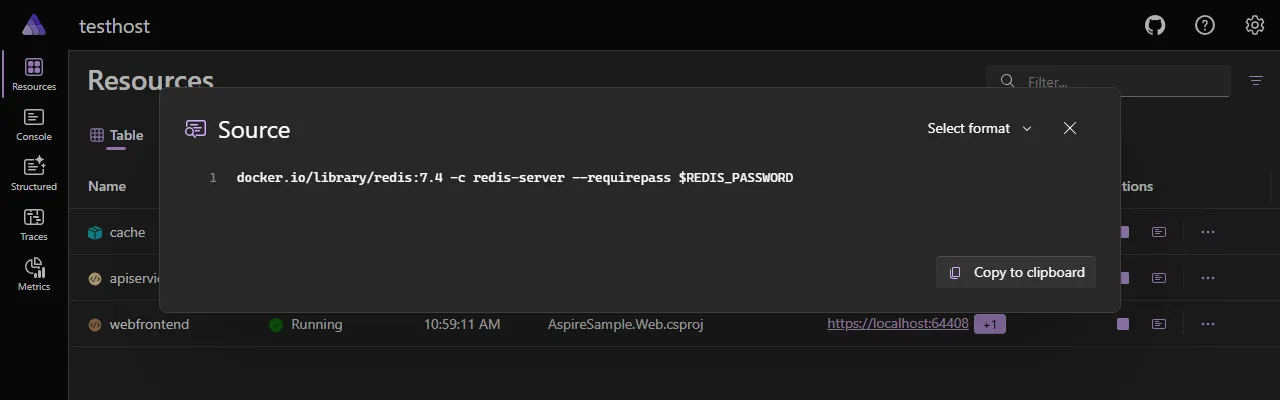Switch to the Table tab
Viewport: 1280px width, 400px height.
117,135
